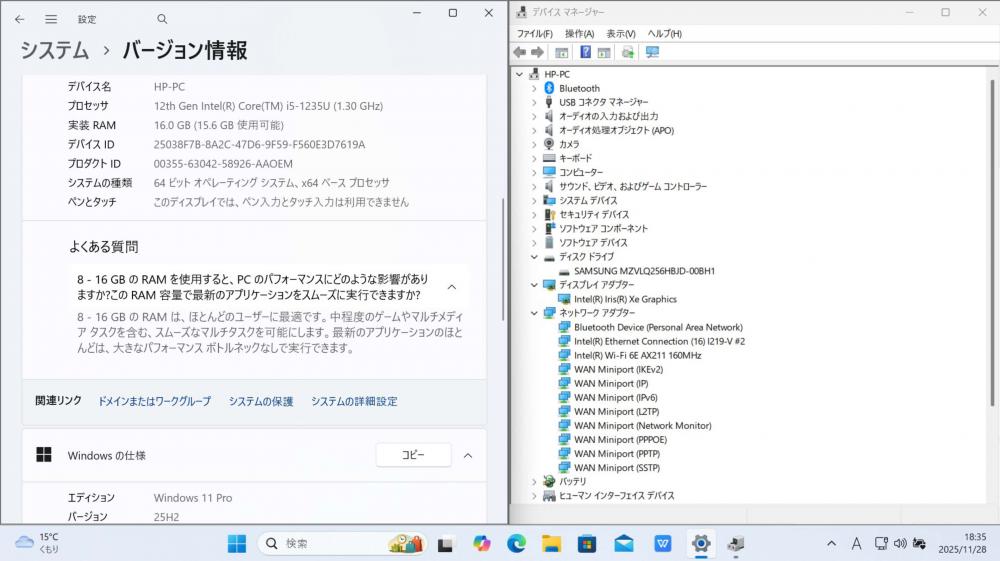The image size is (1000, 561).
Task: Open the clock showing 18:35 2025/11/28
Action: pos(962,543)
